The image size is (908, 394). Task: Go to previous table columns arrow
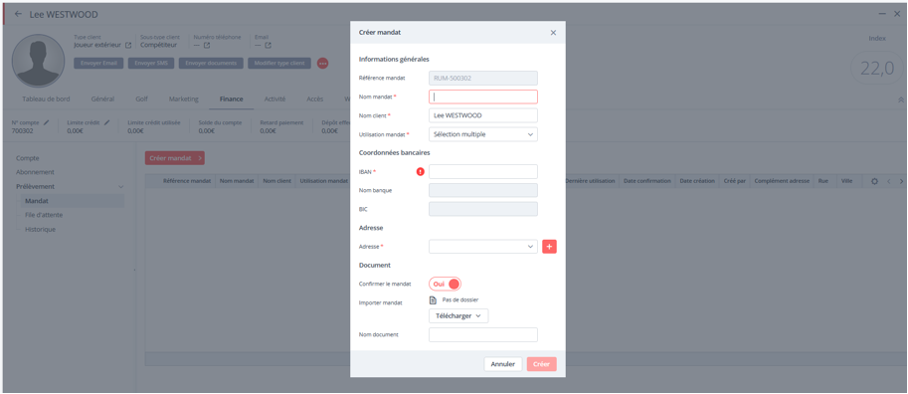tap(888, 181)
